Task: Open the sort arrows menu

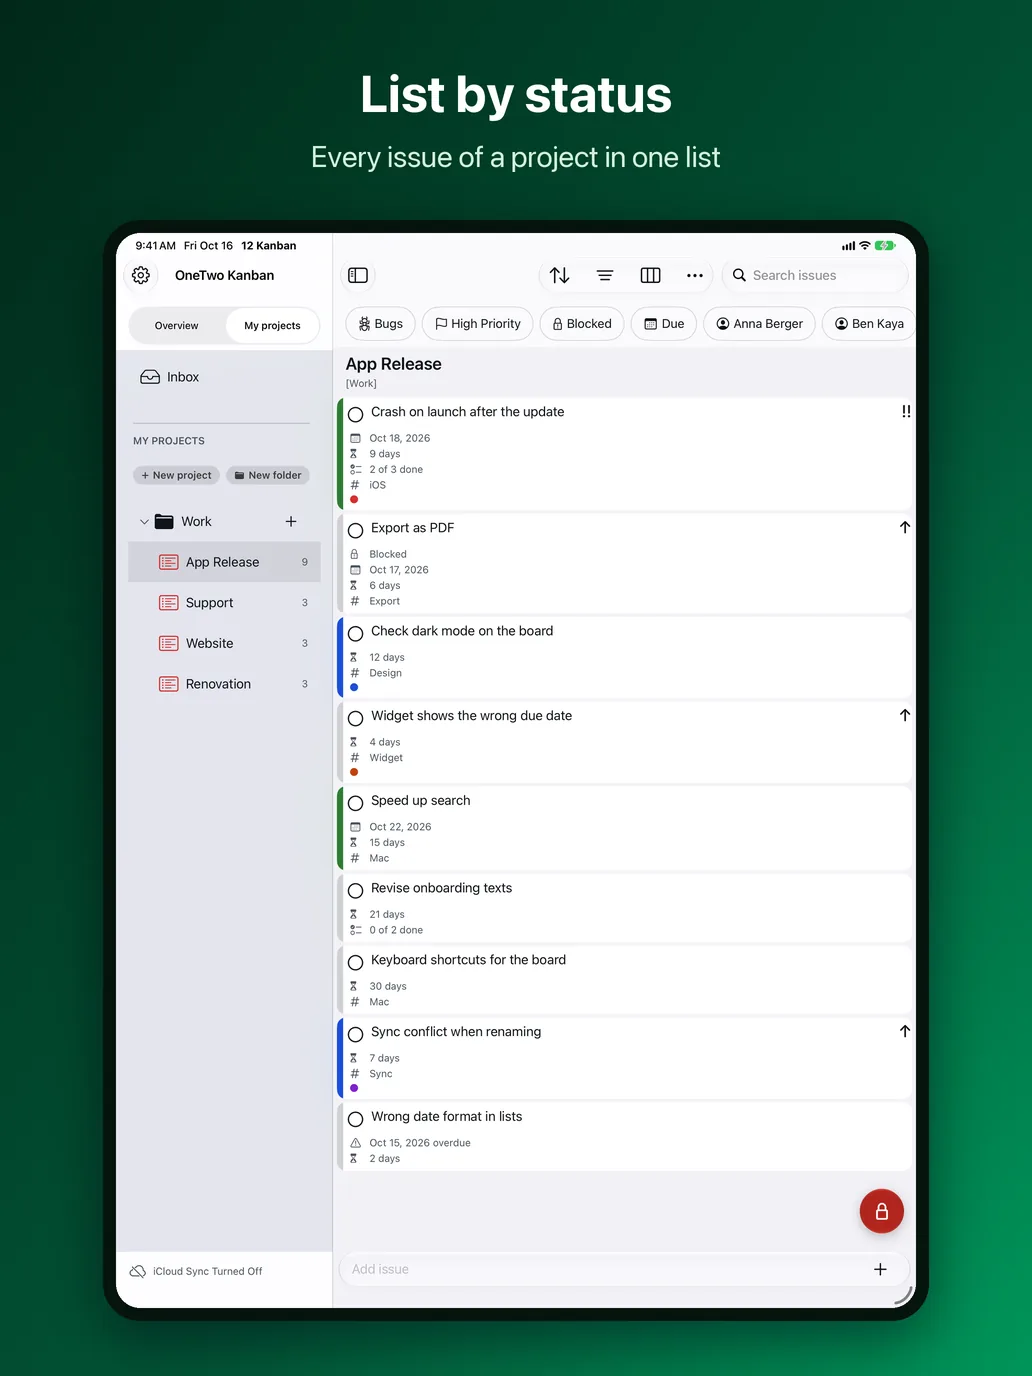Action: tap(560, 275)
